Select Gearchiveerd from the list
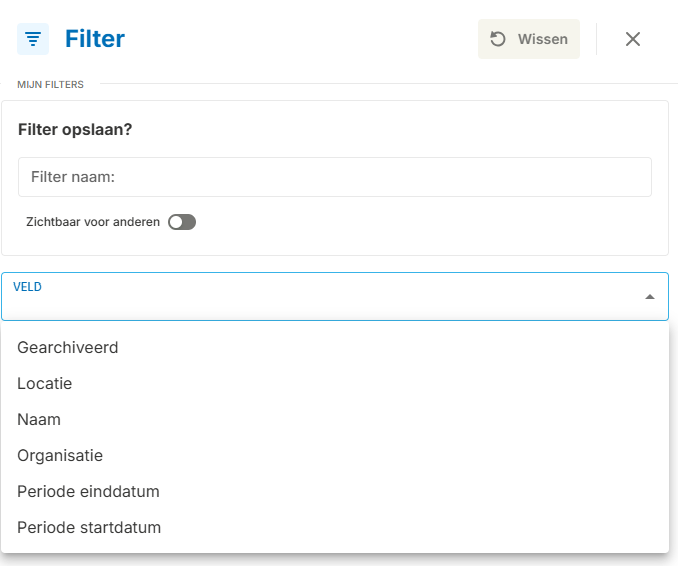 pyautogui.click(x=68, y=348)
